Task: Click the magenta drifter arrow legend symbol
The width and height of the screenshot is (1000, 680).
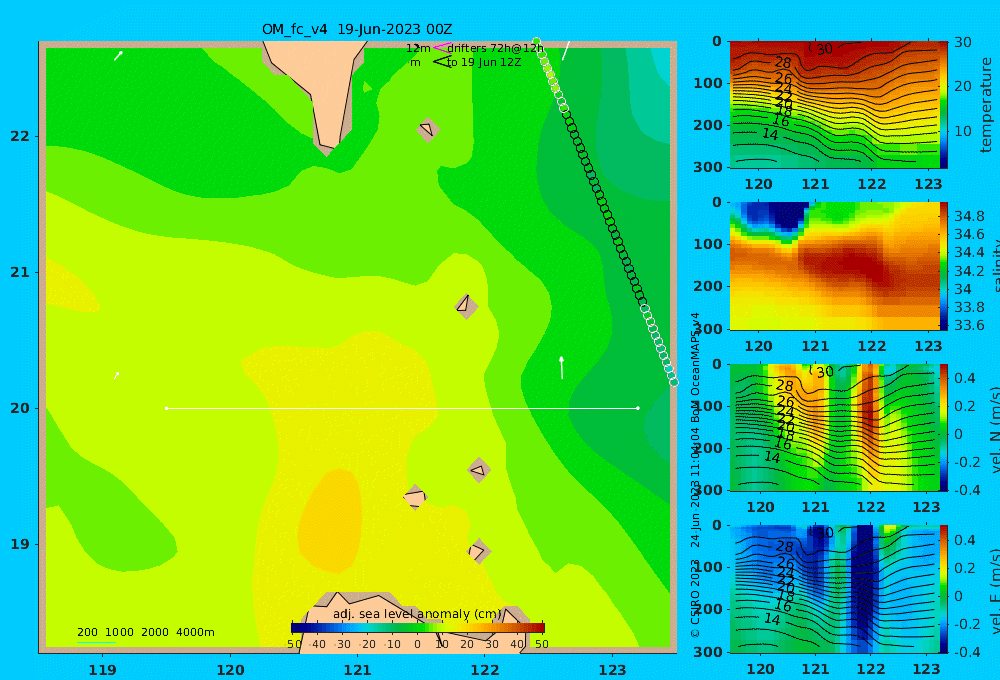Action: [x=441, y=48]
